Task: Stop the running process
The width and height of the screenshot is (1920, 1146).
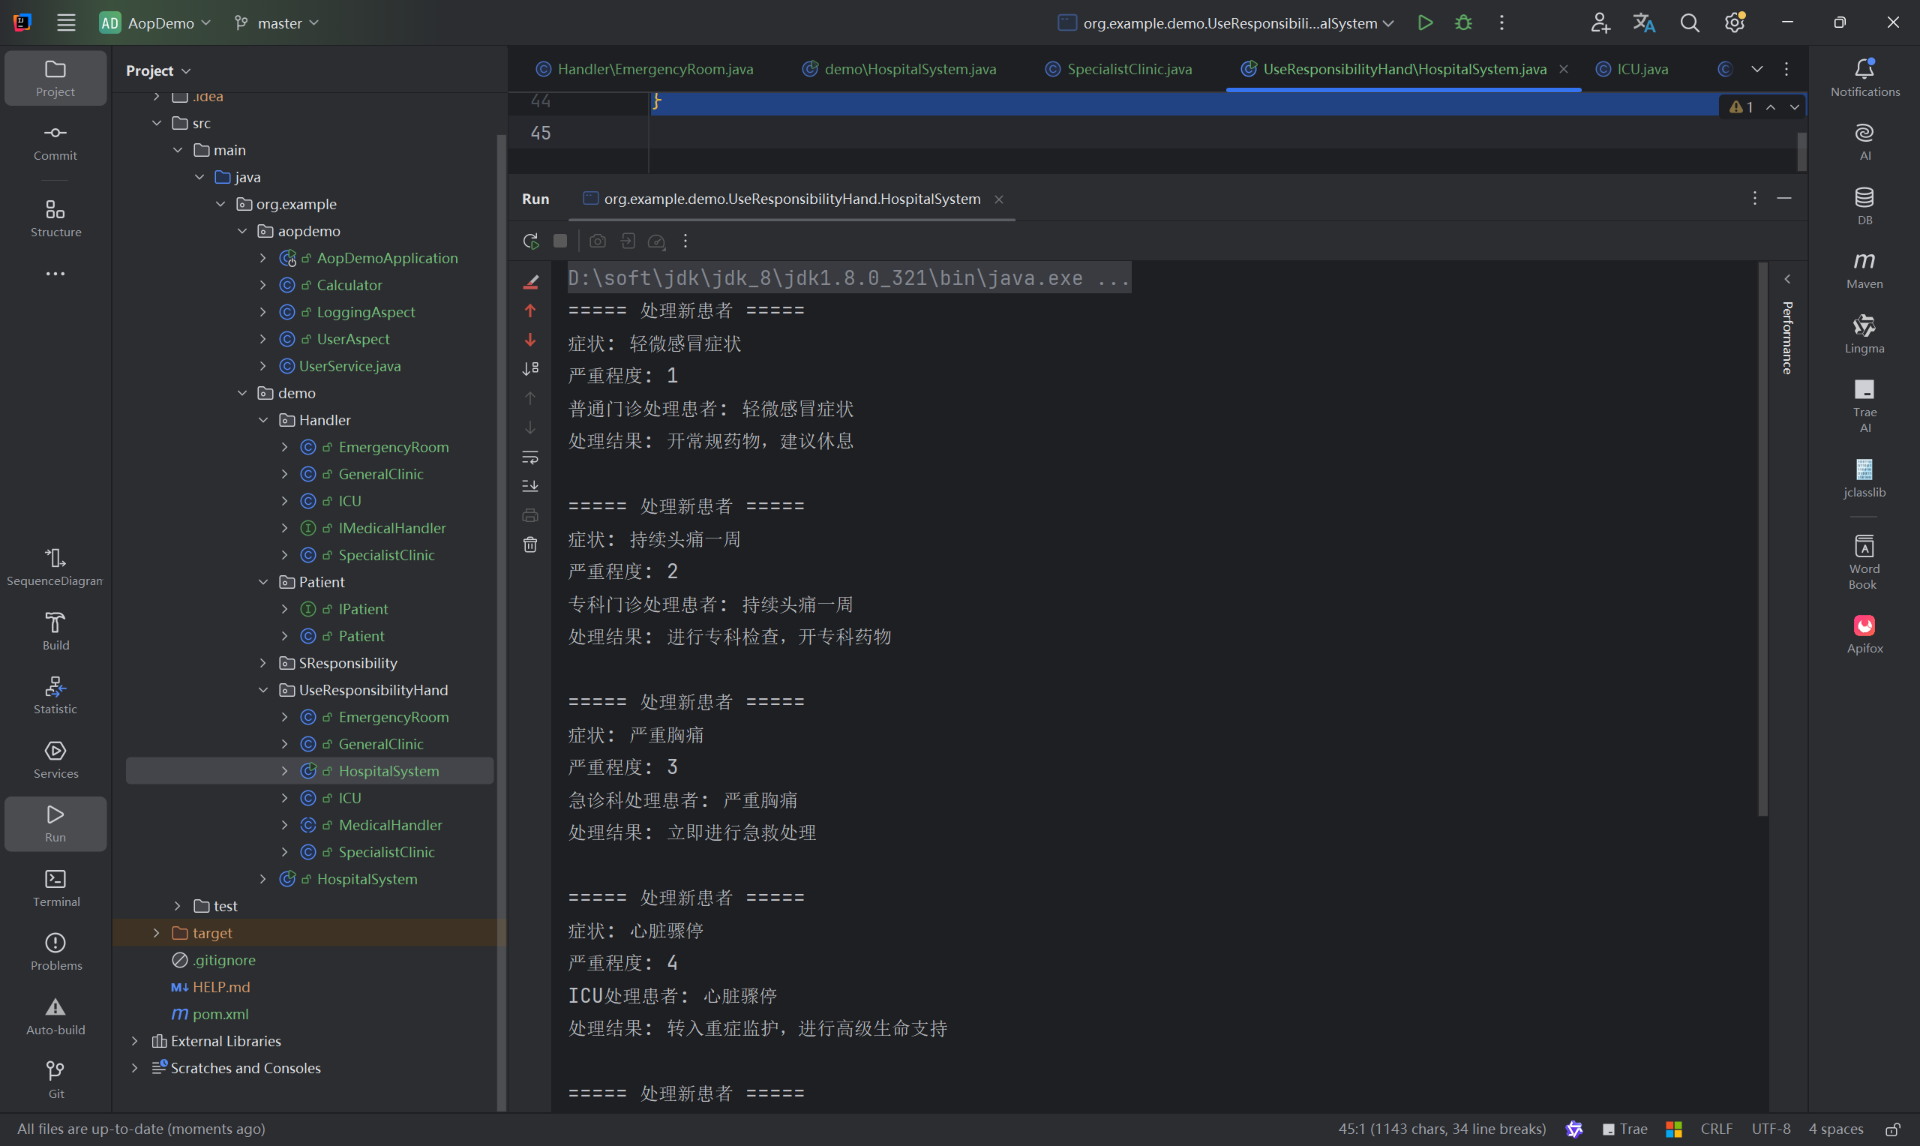Action: 560,241
